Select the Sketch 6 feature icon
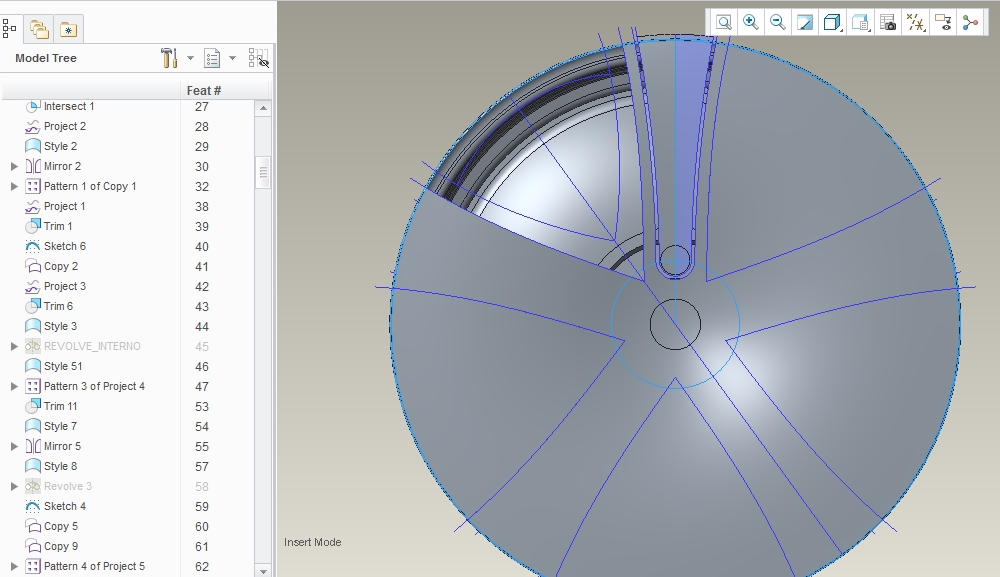 (33, 246)
